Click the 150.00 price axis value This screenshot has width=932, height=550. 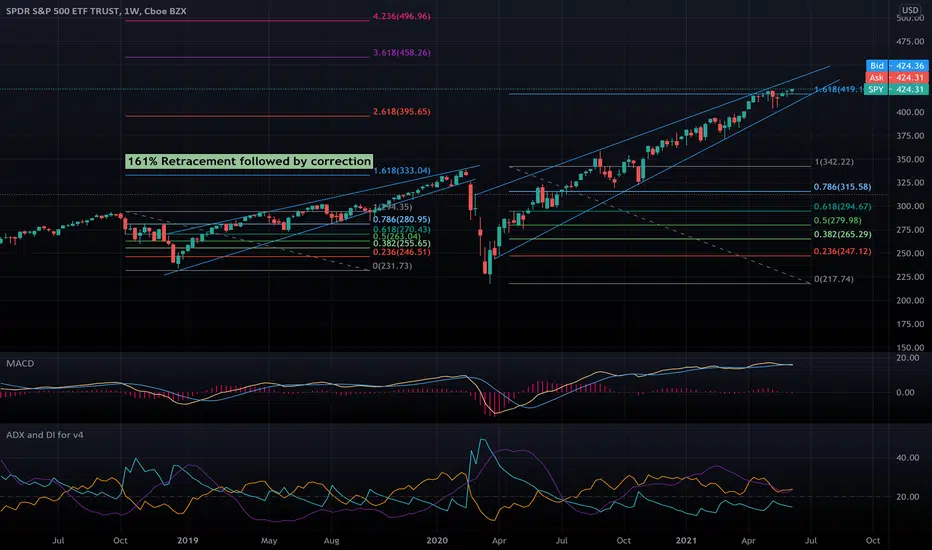(x=910, y=347)
